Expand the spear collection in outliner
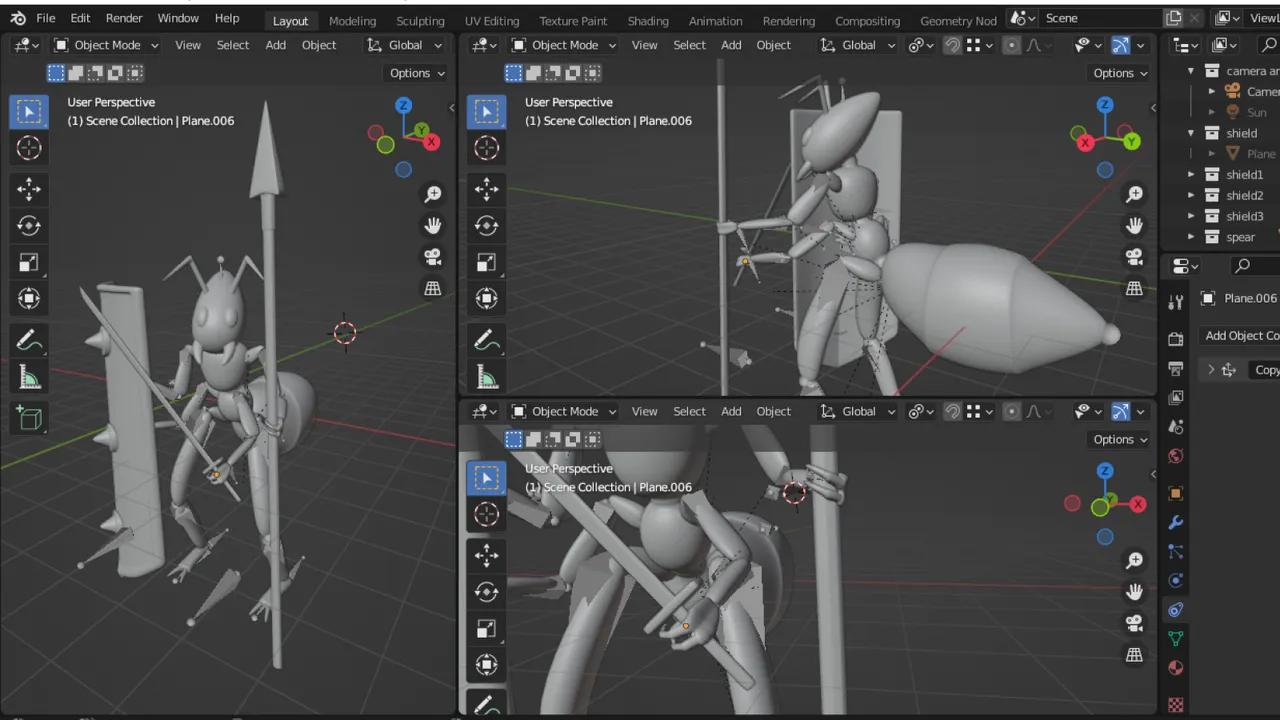 point(1191,237)
